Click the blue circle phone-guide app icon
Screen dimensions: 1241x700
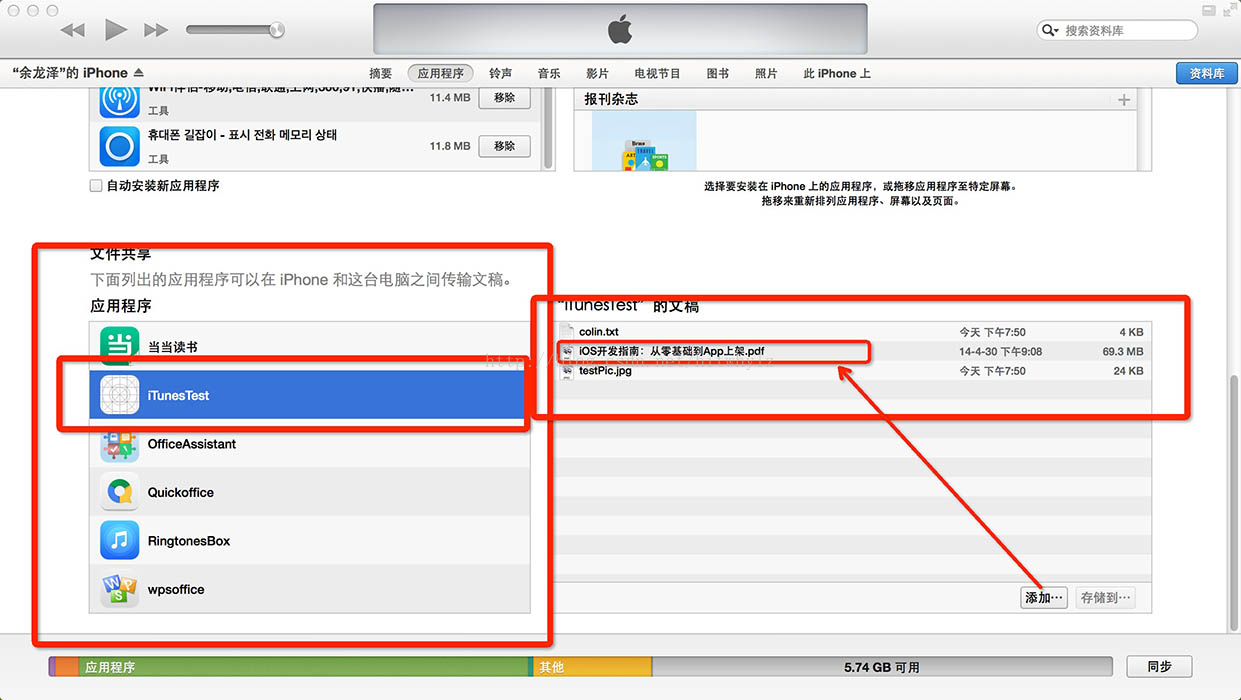coord(120,146)
